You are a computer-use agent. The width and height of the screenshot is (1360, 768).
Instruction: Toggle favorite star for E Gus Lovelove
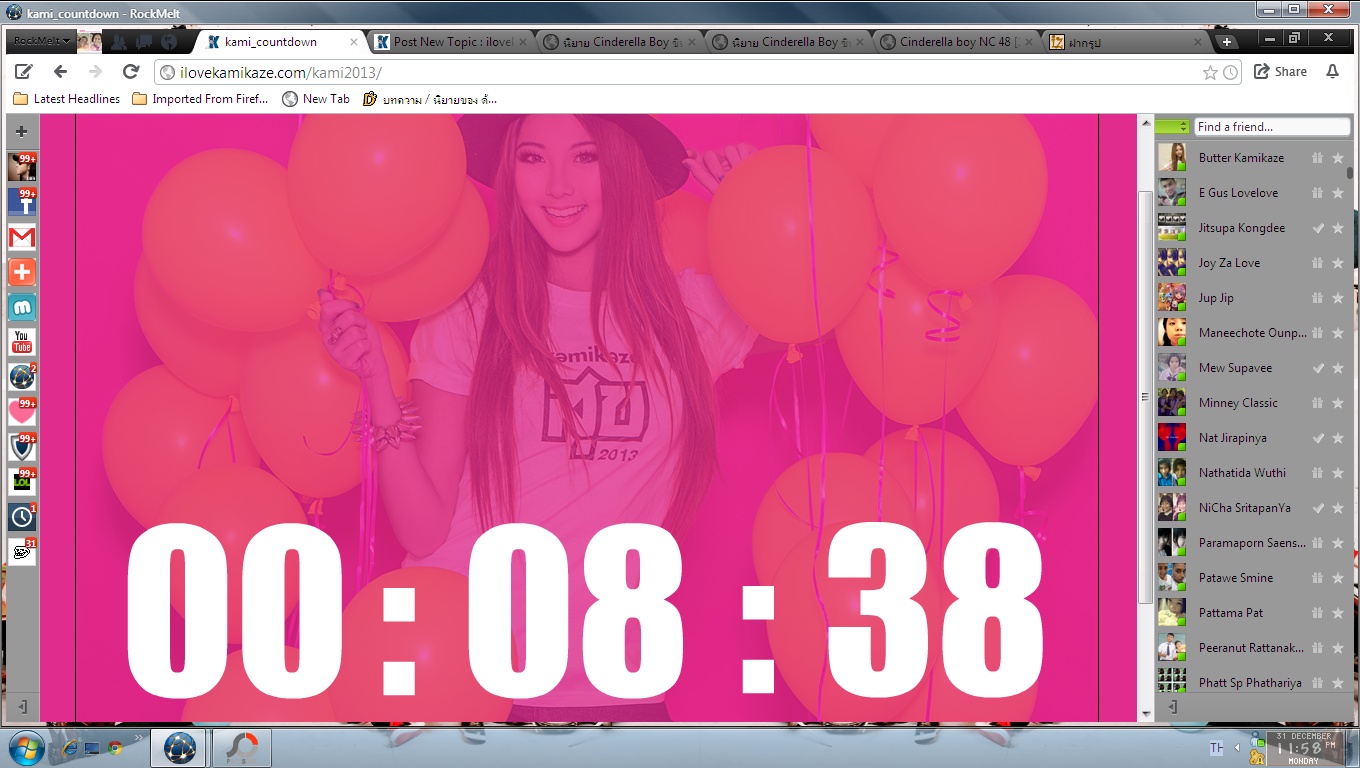[x=1338, y=193]
